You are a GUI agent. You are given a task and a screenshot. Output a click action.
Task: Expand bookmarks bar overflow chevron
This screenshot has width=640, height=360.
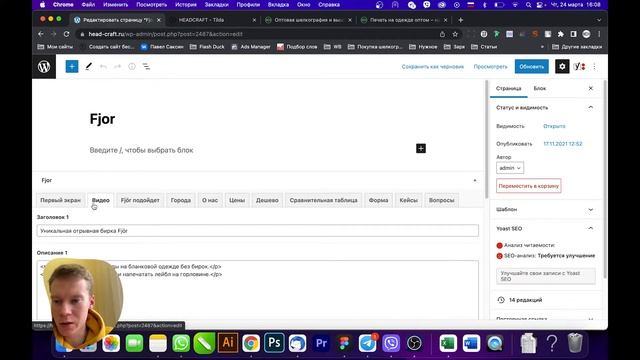(542, 47)
